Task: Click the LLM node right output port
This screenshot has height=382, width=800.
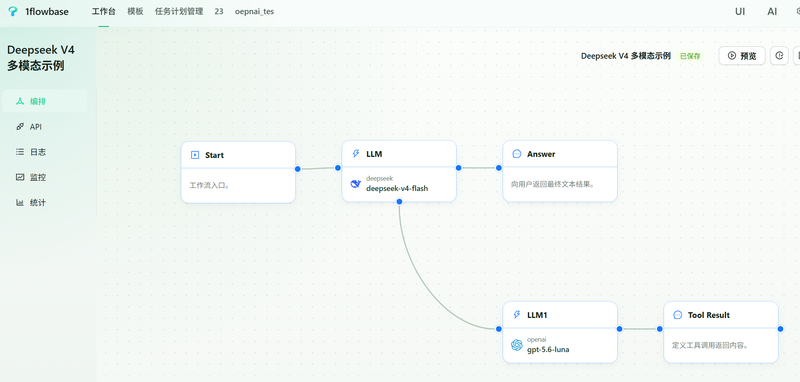Action: (458, 167)
